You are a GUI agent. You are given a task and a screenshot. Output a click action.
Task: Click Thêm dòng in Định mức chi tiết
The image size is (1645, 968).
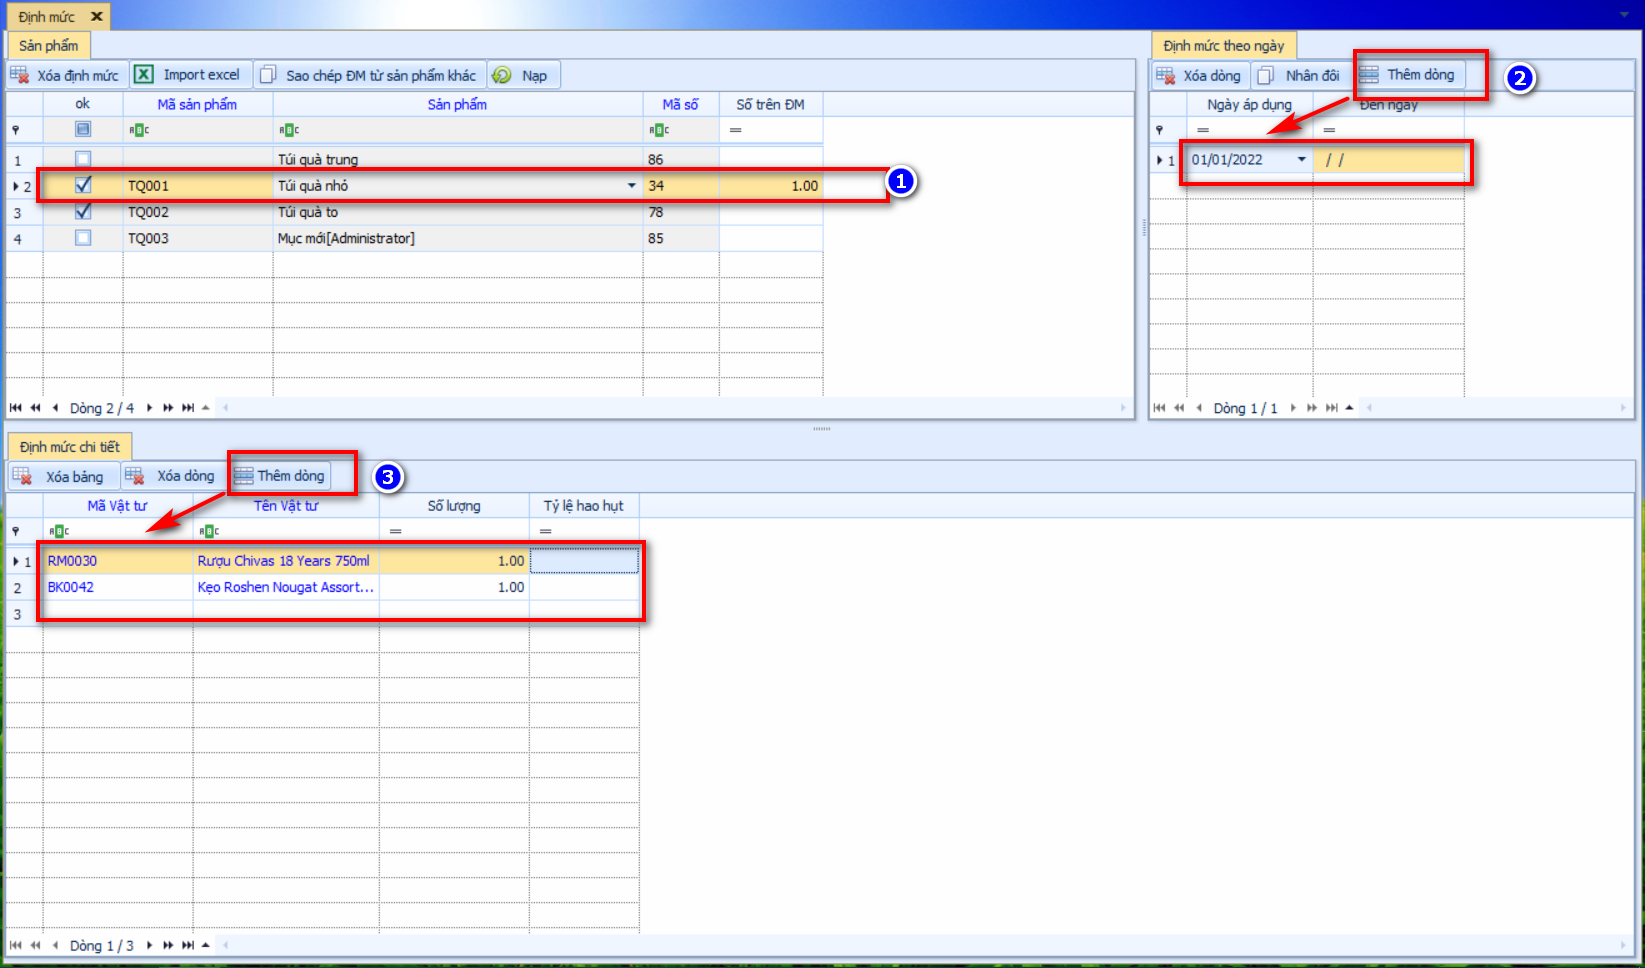280,476
